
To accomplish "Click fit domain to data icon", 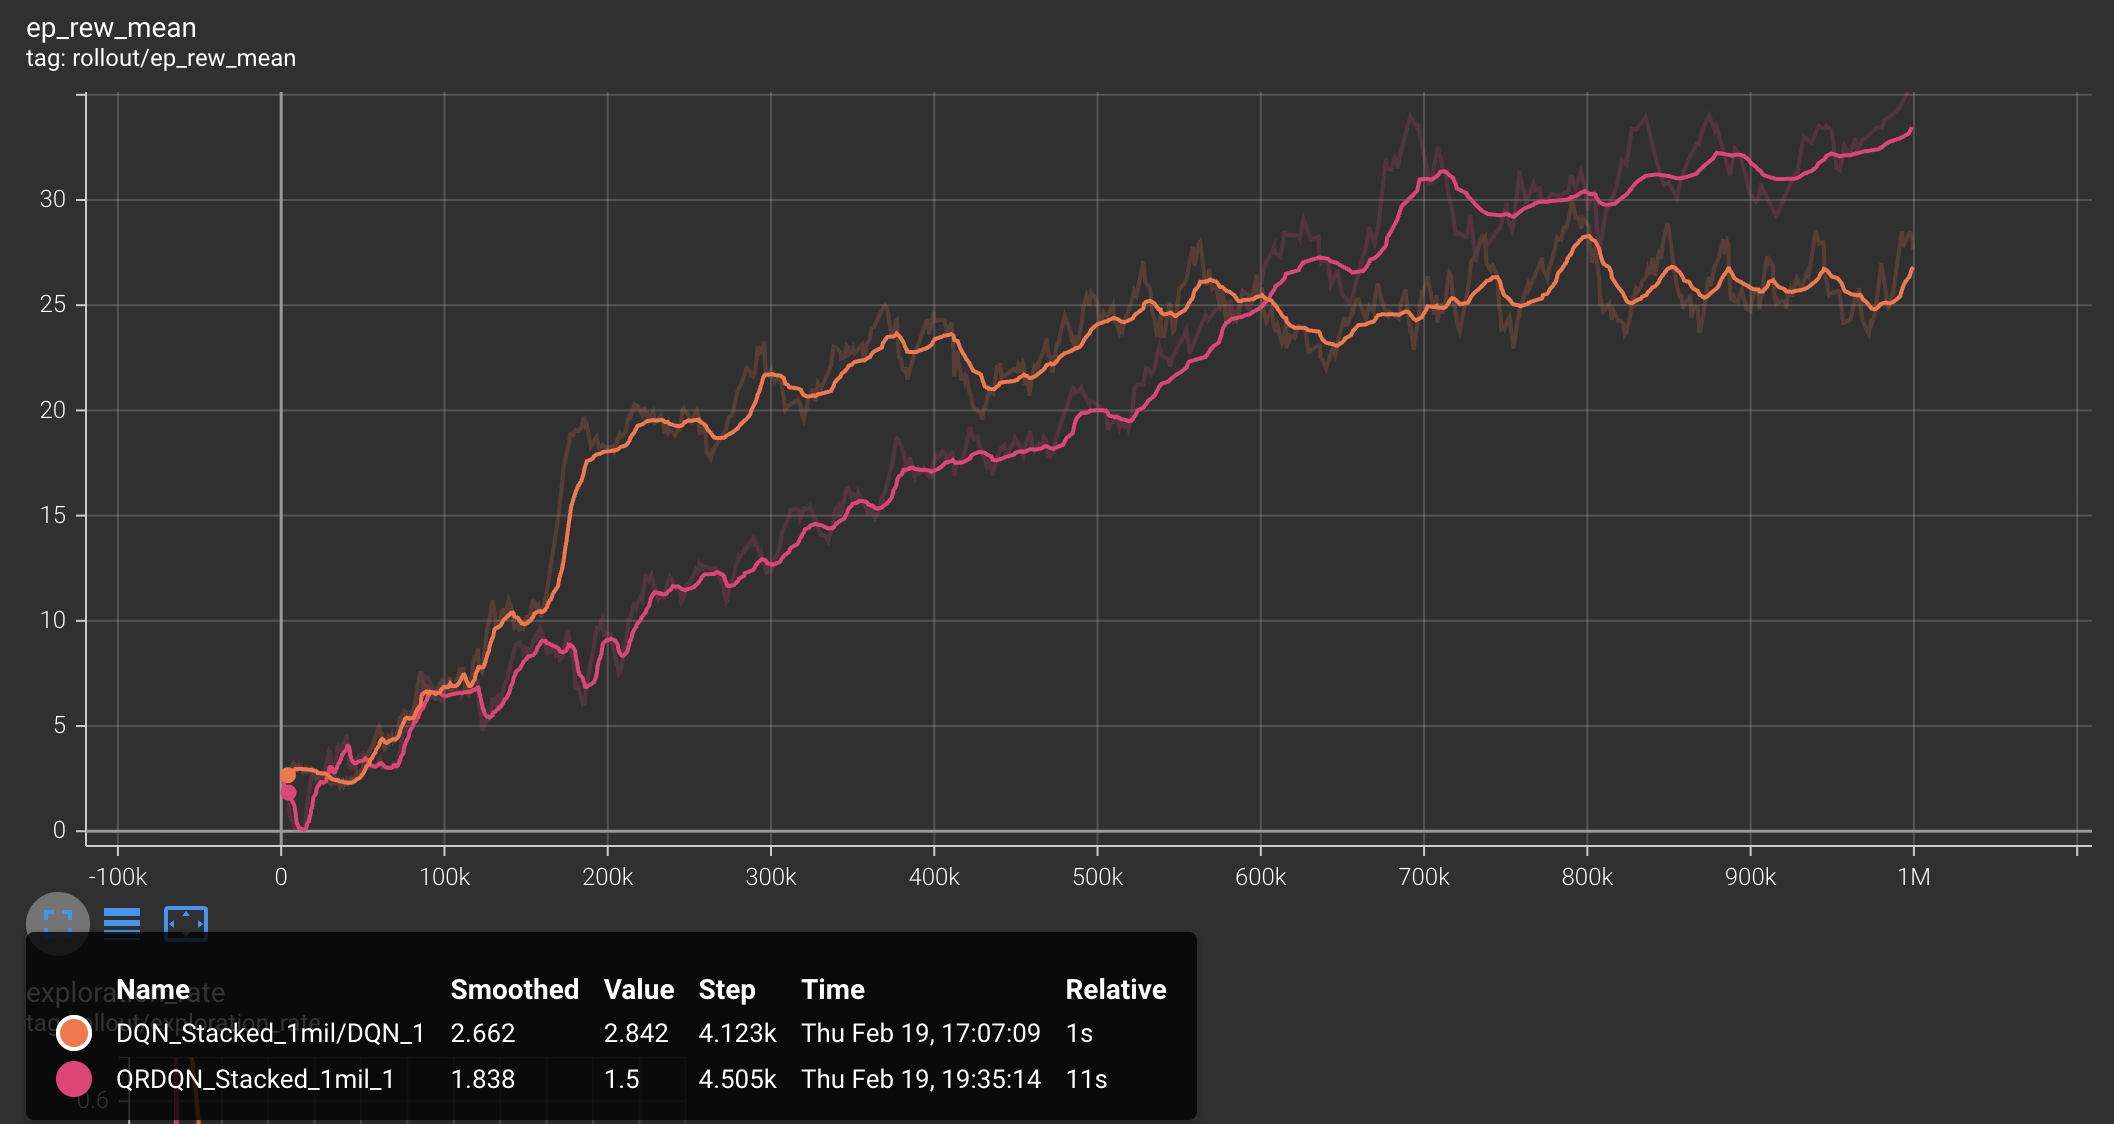I will [x=186, y=922].
